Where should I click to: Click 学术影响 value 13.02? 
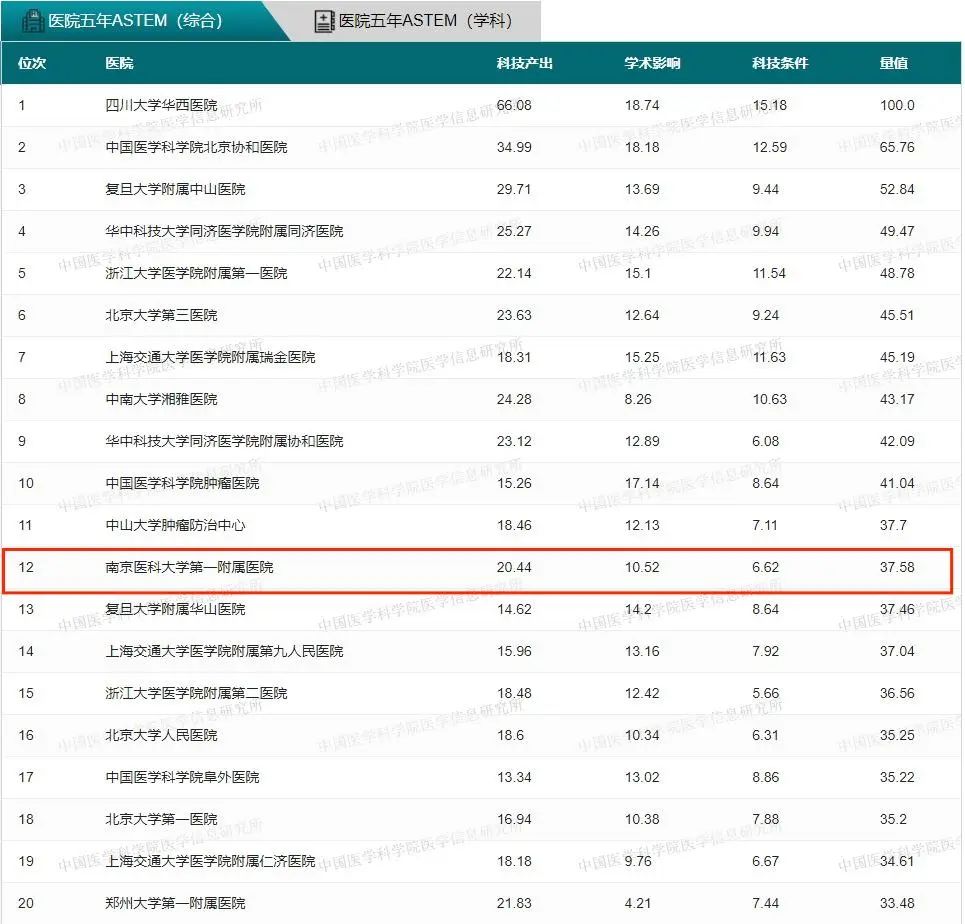[x=642, y=777]
